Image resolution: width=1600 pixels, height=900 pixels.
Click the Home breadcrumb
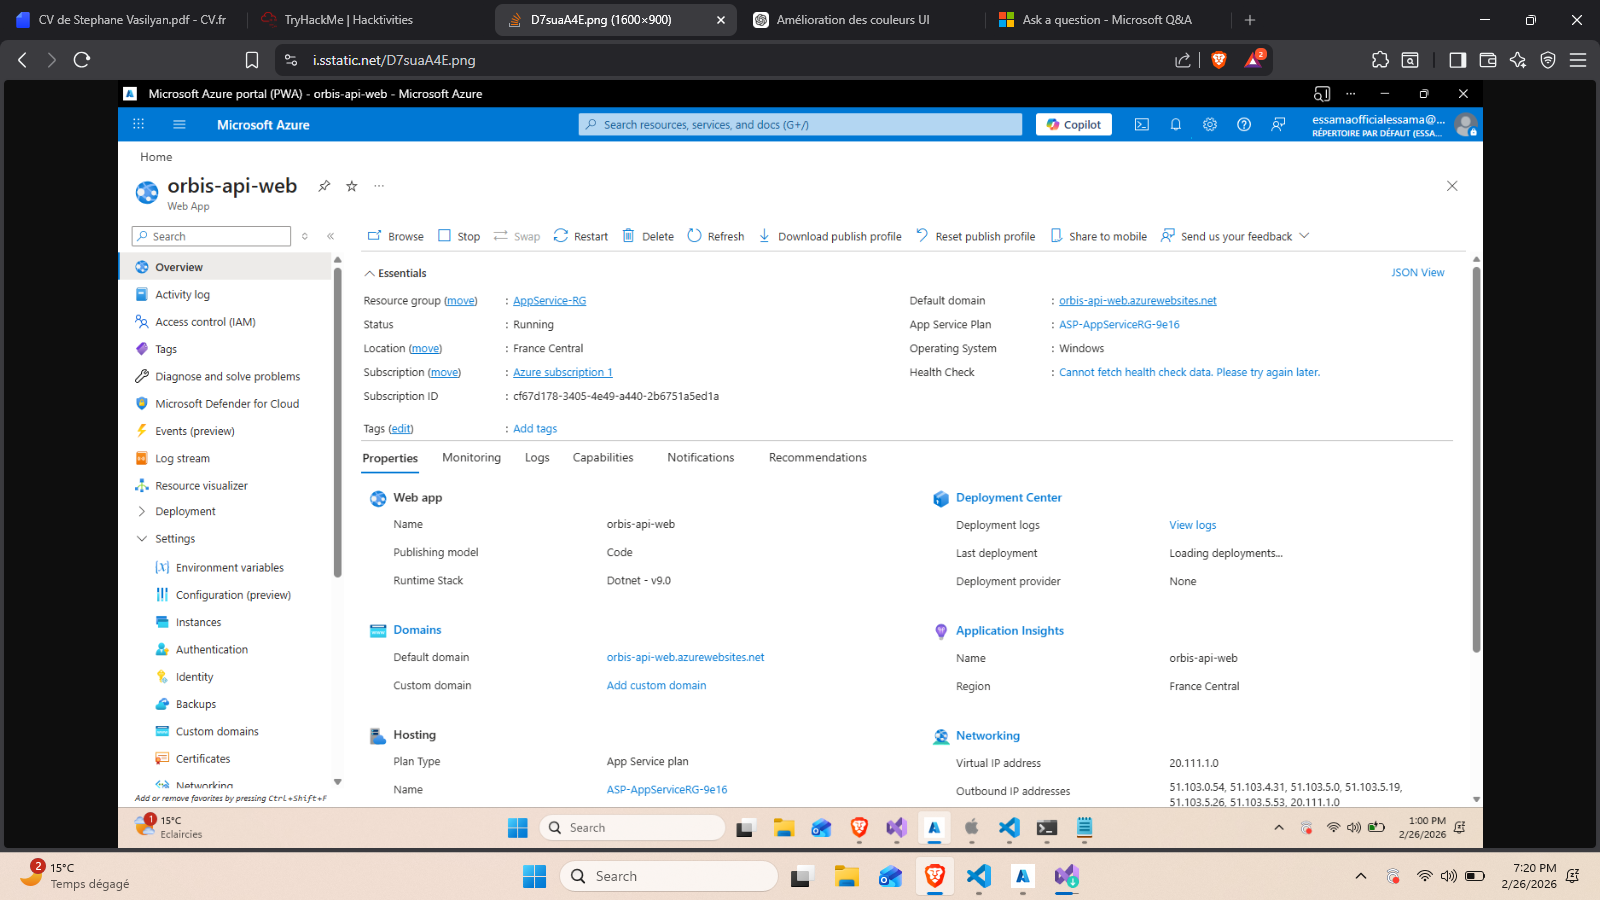(x=156, y=157)
